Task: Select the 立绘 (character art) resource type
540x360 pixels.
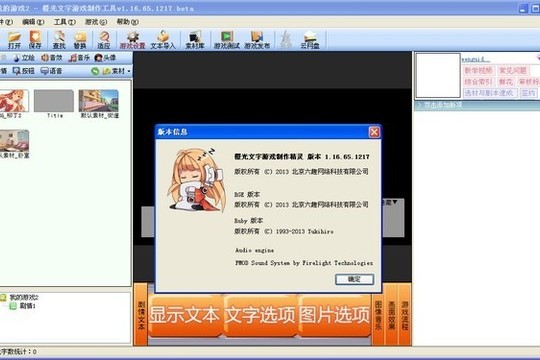Action: tap(24, 58)
